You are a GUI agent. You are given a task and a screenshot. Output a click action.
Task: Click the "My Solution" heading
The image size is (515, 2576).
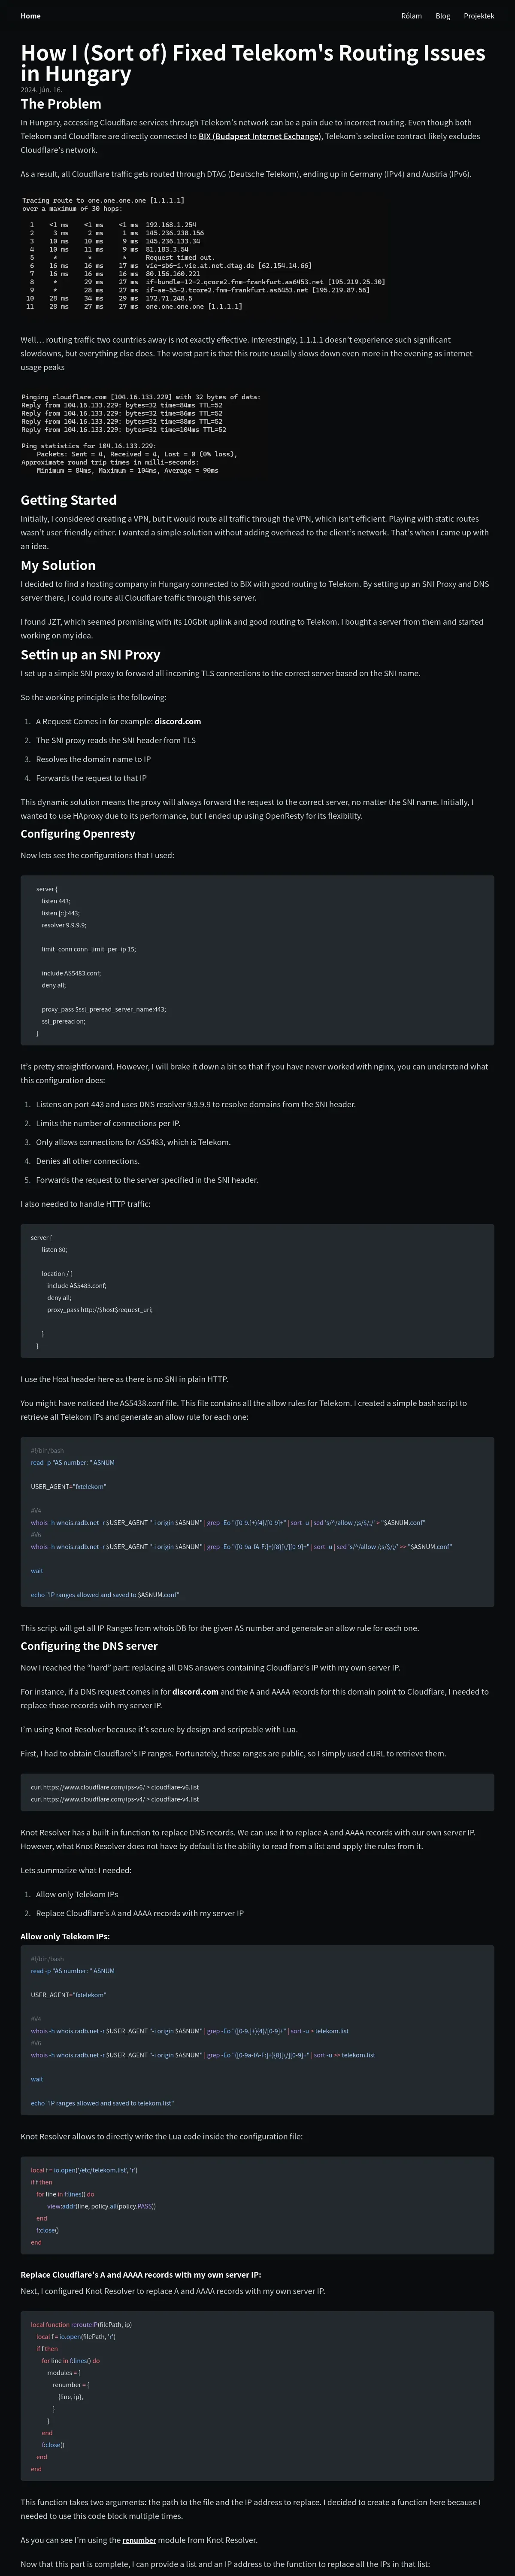(x=58, y=565)
